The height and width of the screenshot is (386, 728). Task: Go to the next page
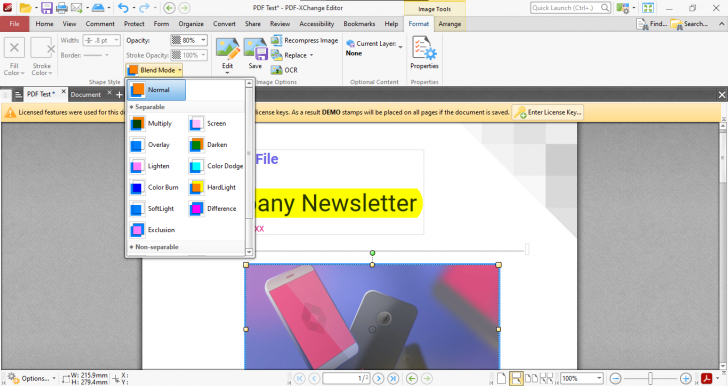pyautogui.click(x=378, y=379)
